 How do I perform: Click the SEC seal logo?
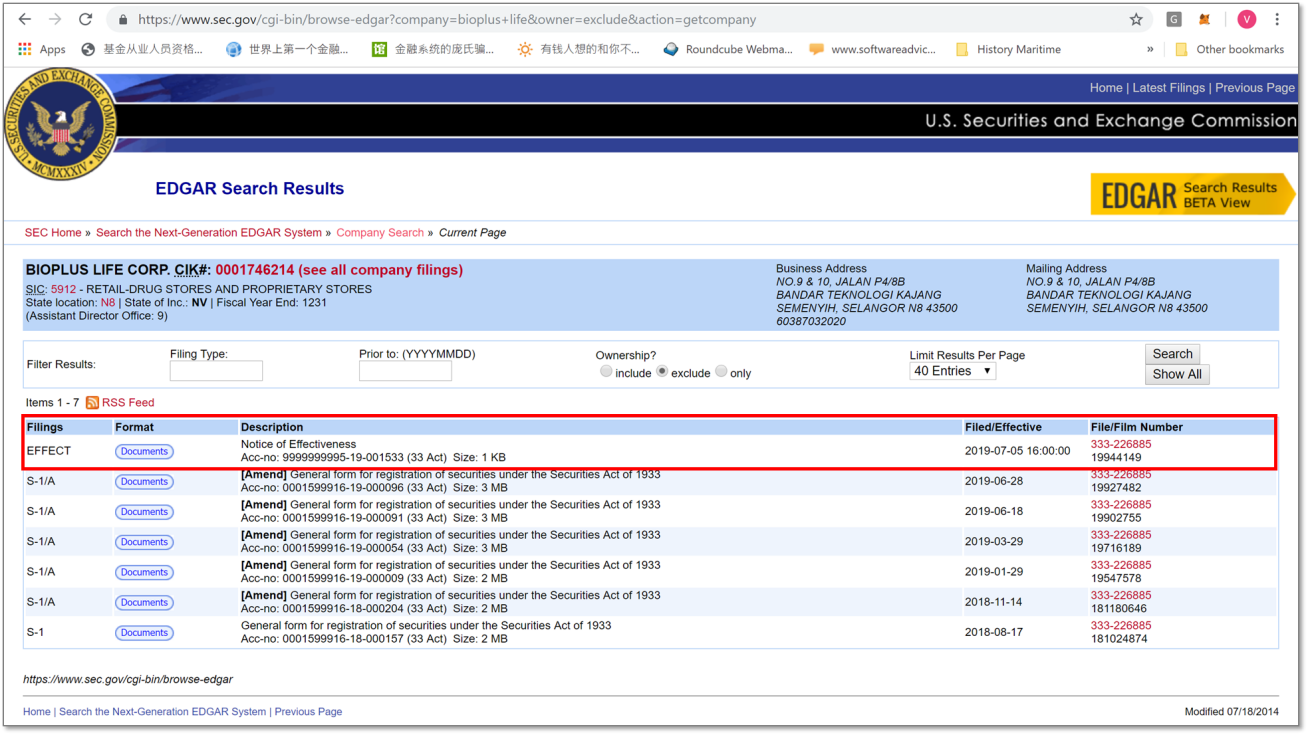click(62, 125)
